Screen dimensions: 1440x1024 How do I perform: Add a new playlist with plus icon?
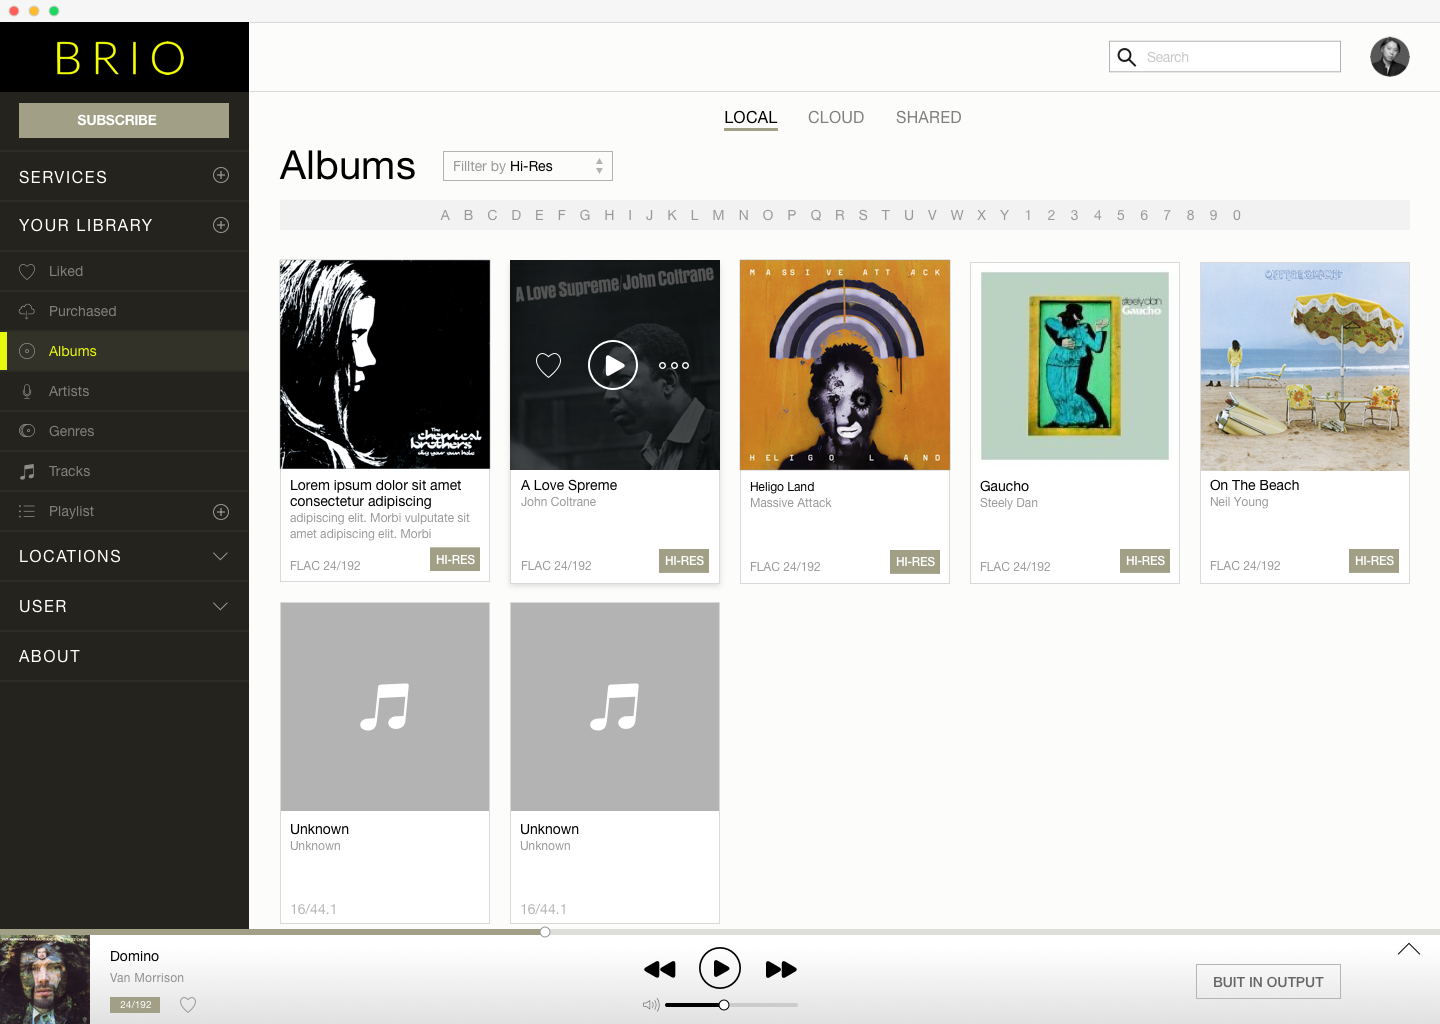pos(221,512)
